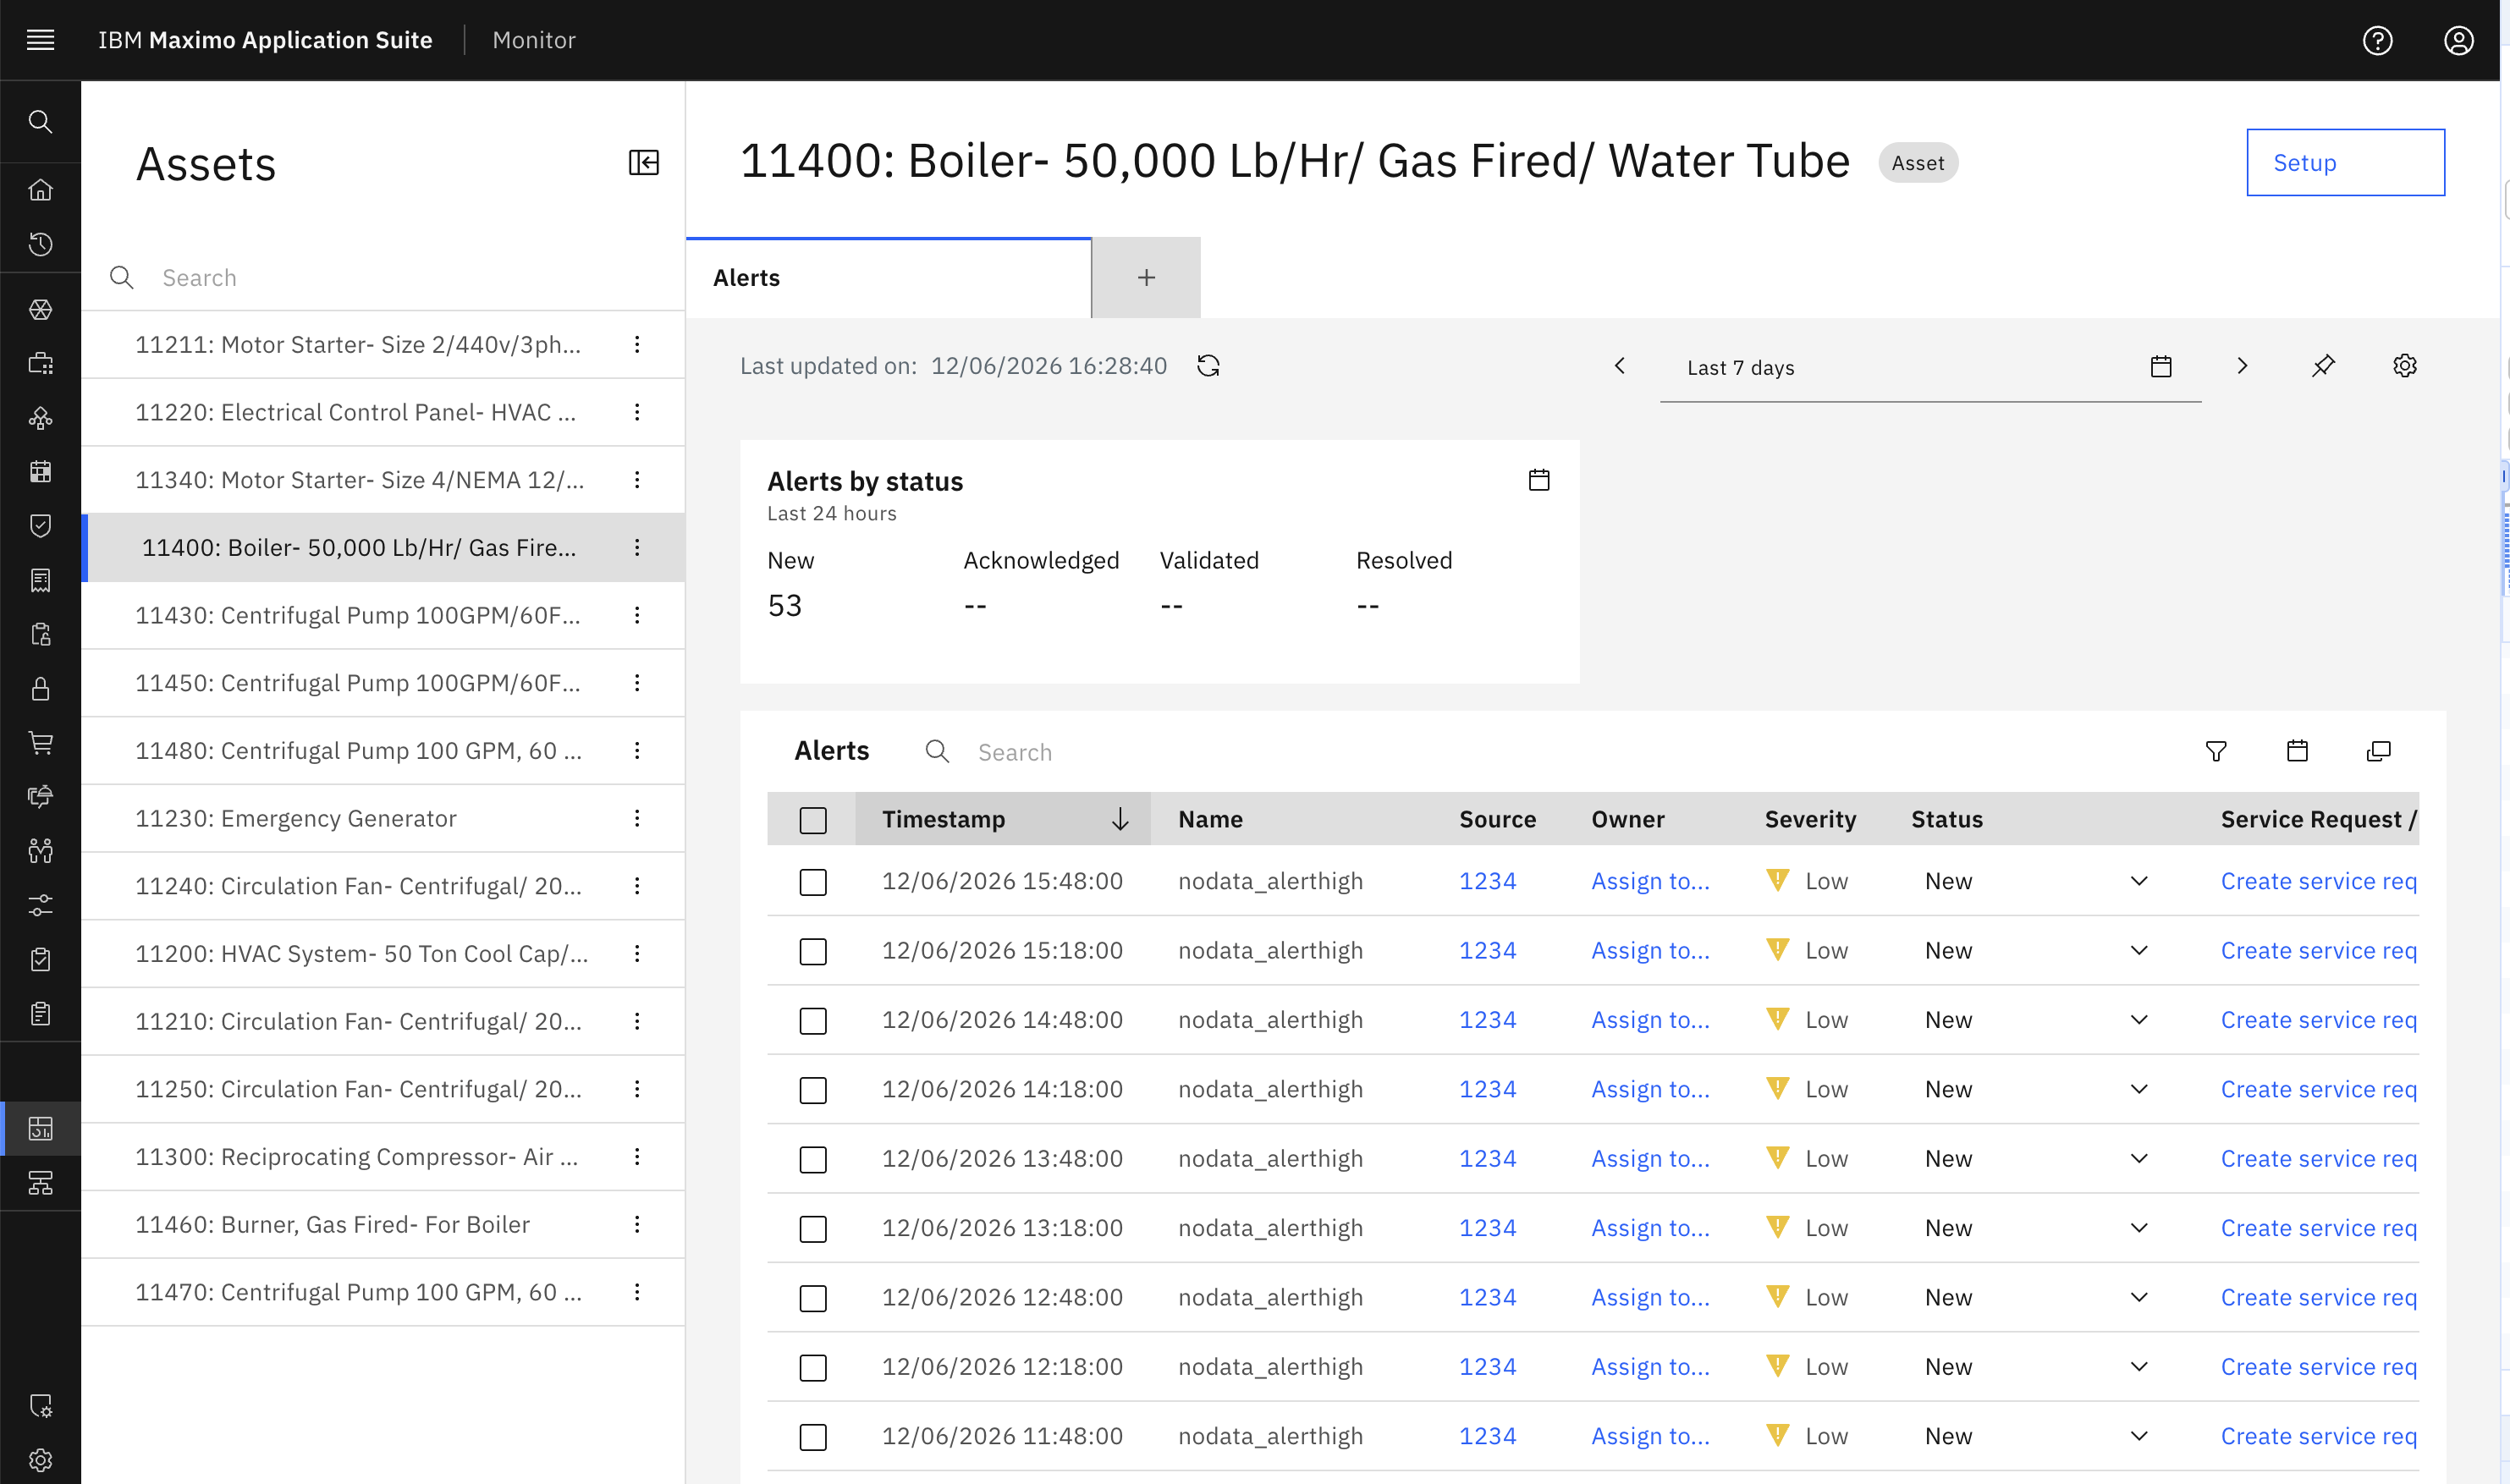Check the alert row timestamped 13:18:00

(813, 1229)
